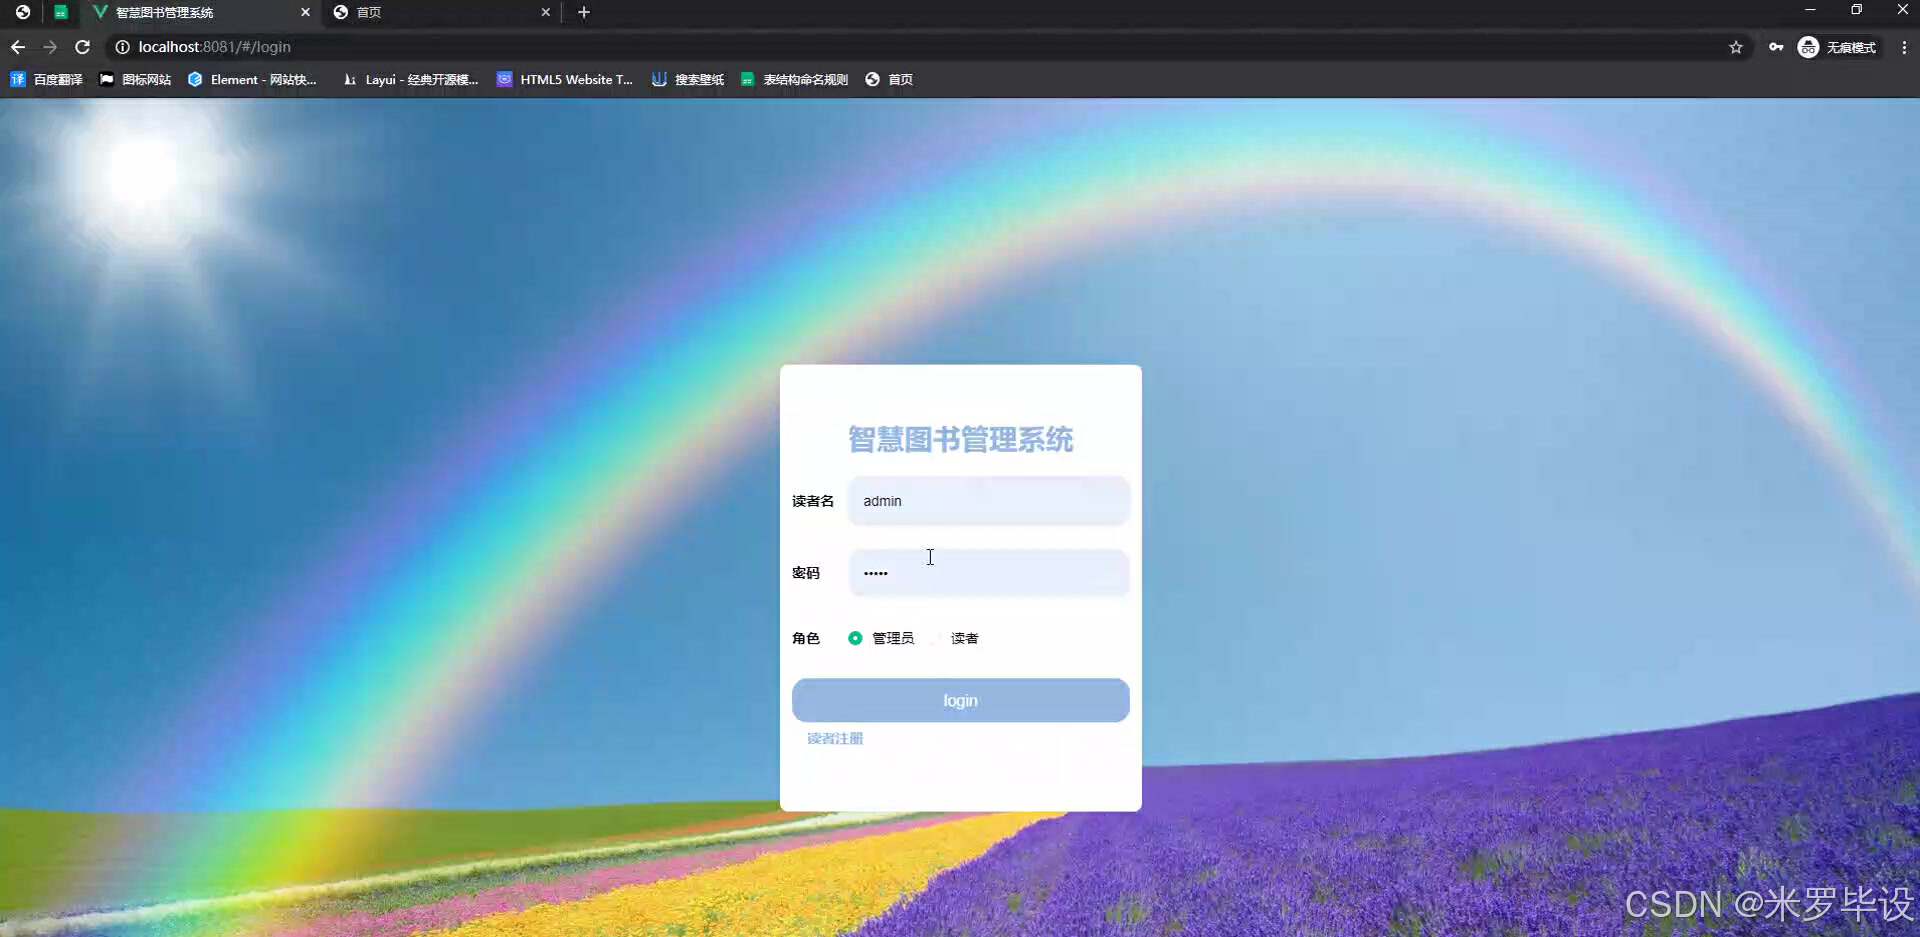Click the localhost address bar URL
This screenshot has width=1920, height=937.
coord(215,47)
